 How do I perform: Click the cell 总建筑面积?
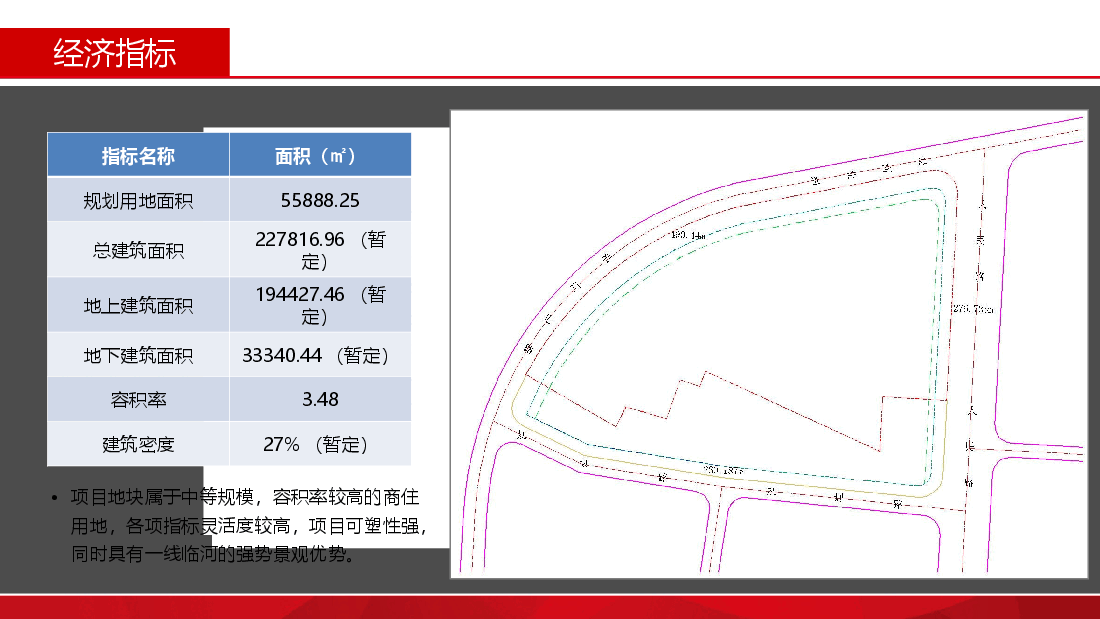[x=138, y=250]
